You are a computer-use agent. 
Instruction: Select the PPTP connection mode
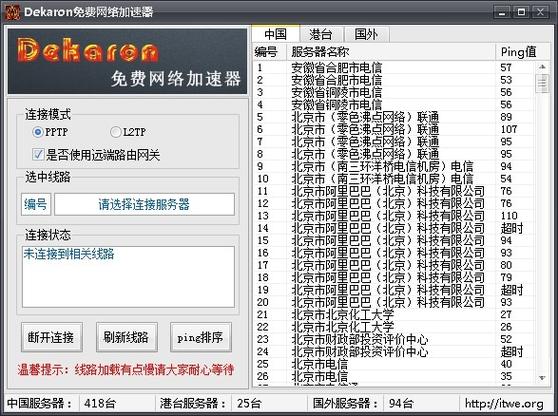tap(37, 132)
